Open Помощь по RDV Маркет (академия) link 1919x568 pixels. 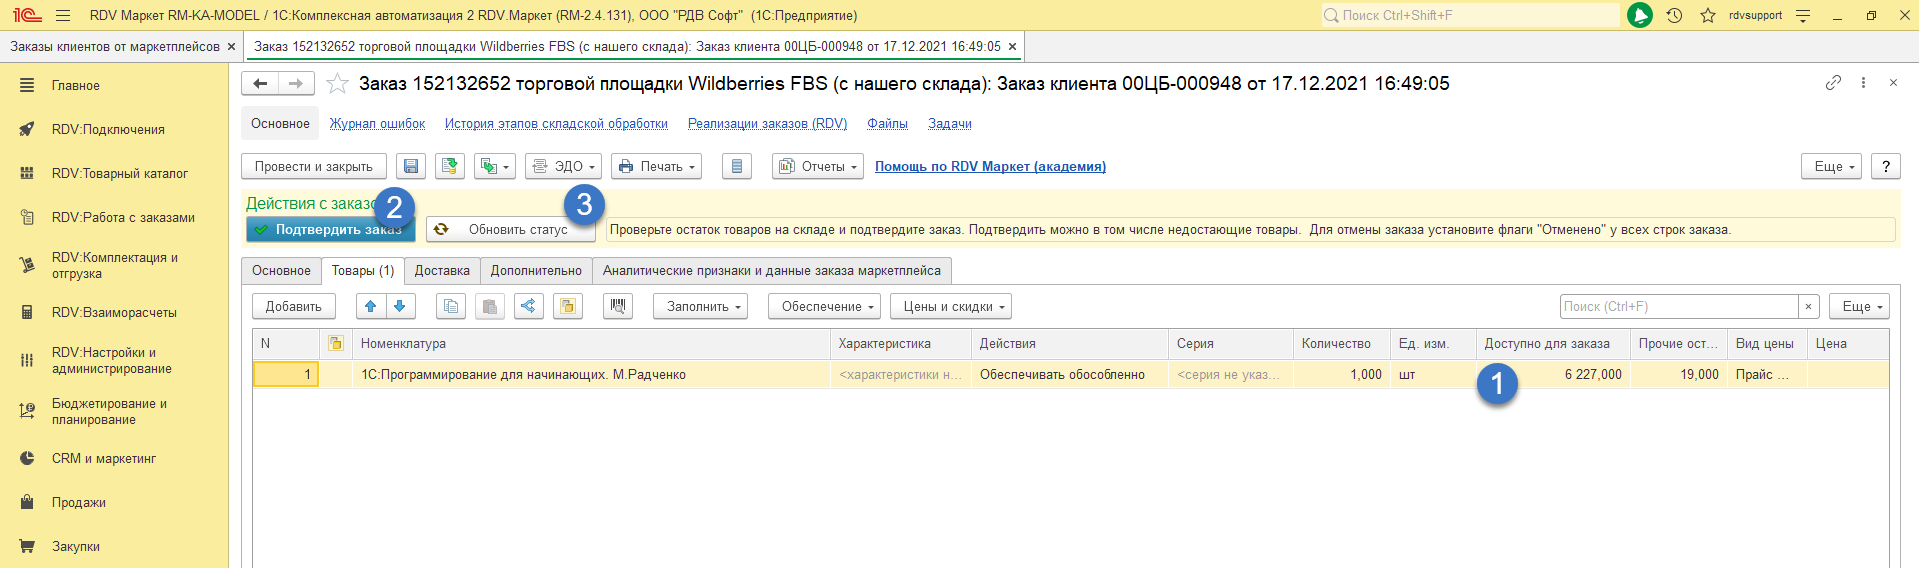coord(990,167)
